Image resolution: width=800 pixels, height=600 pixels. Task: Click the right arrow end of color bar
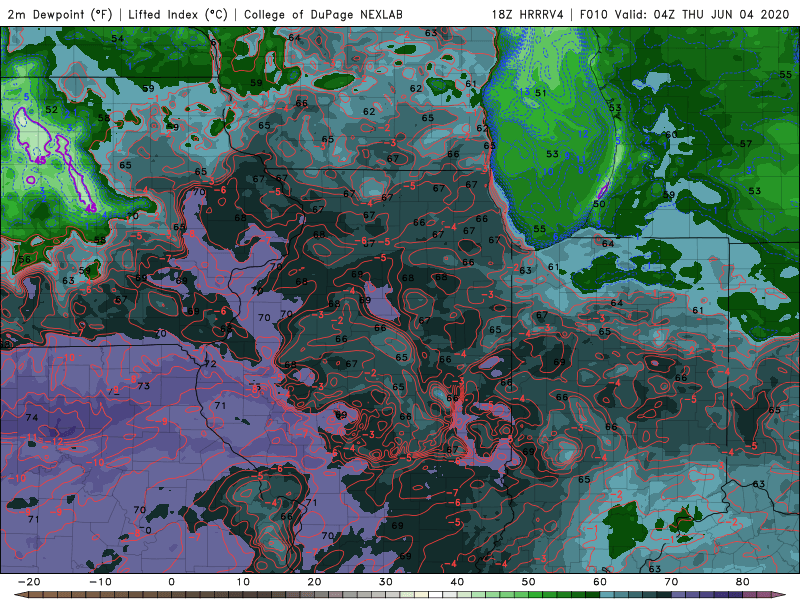pyautogui.click(x=779, y=595)
